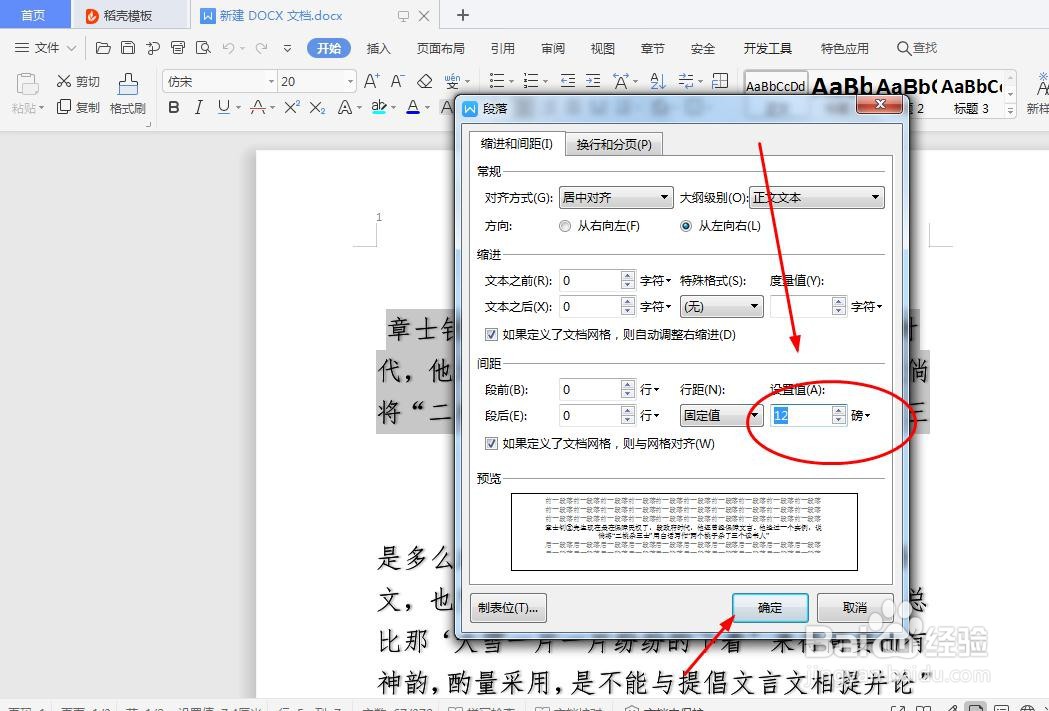Redo the last action
Image resolution: width=1049 pixels, height=711 pixels.
point(262,48)
